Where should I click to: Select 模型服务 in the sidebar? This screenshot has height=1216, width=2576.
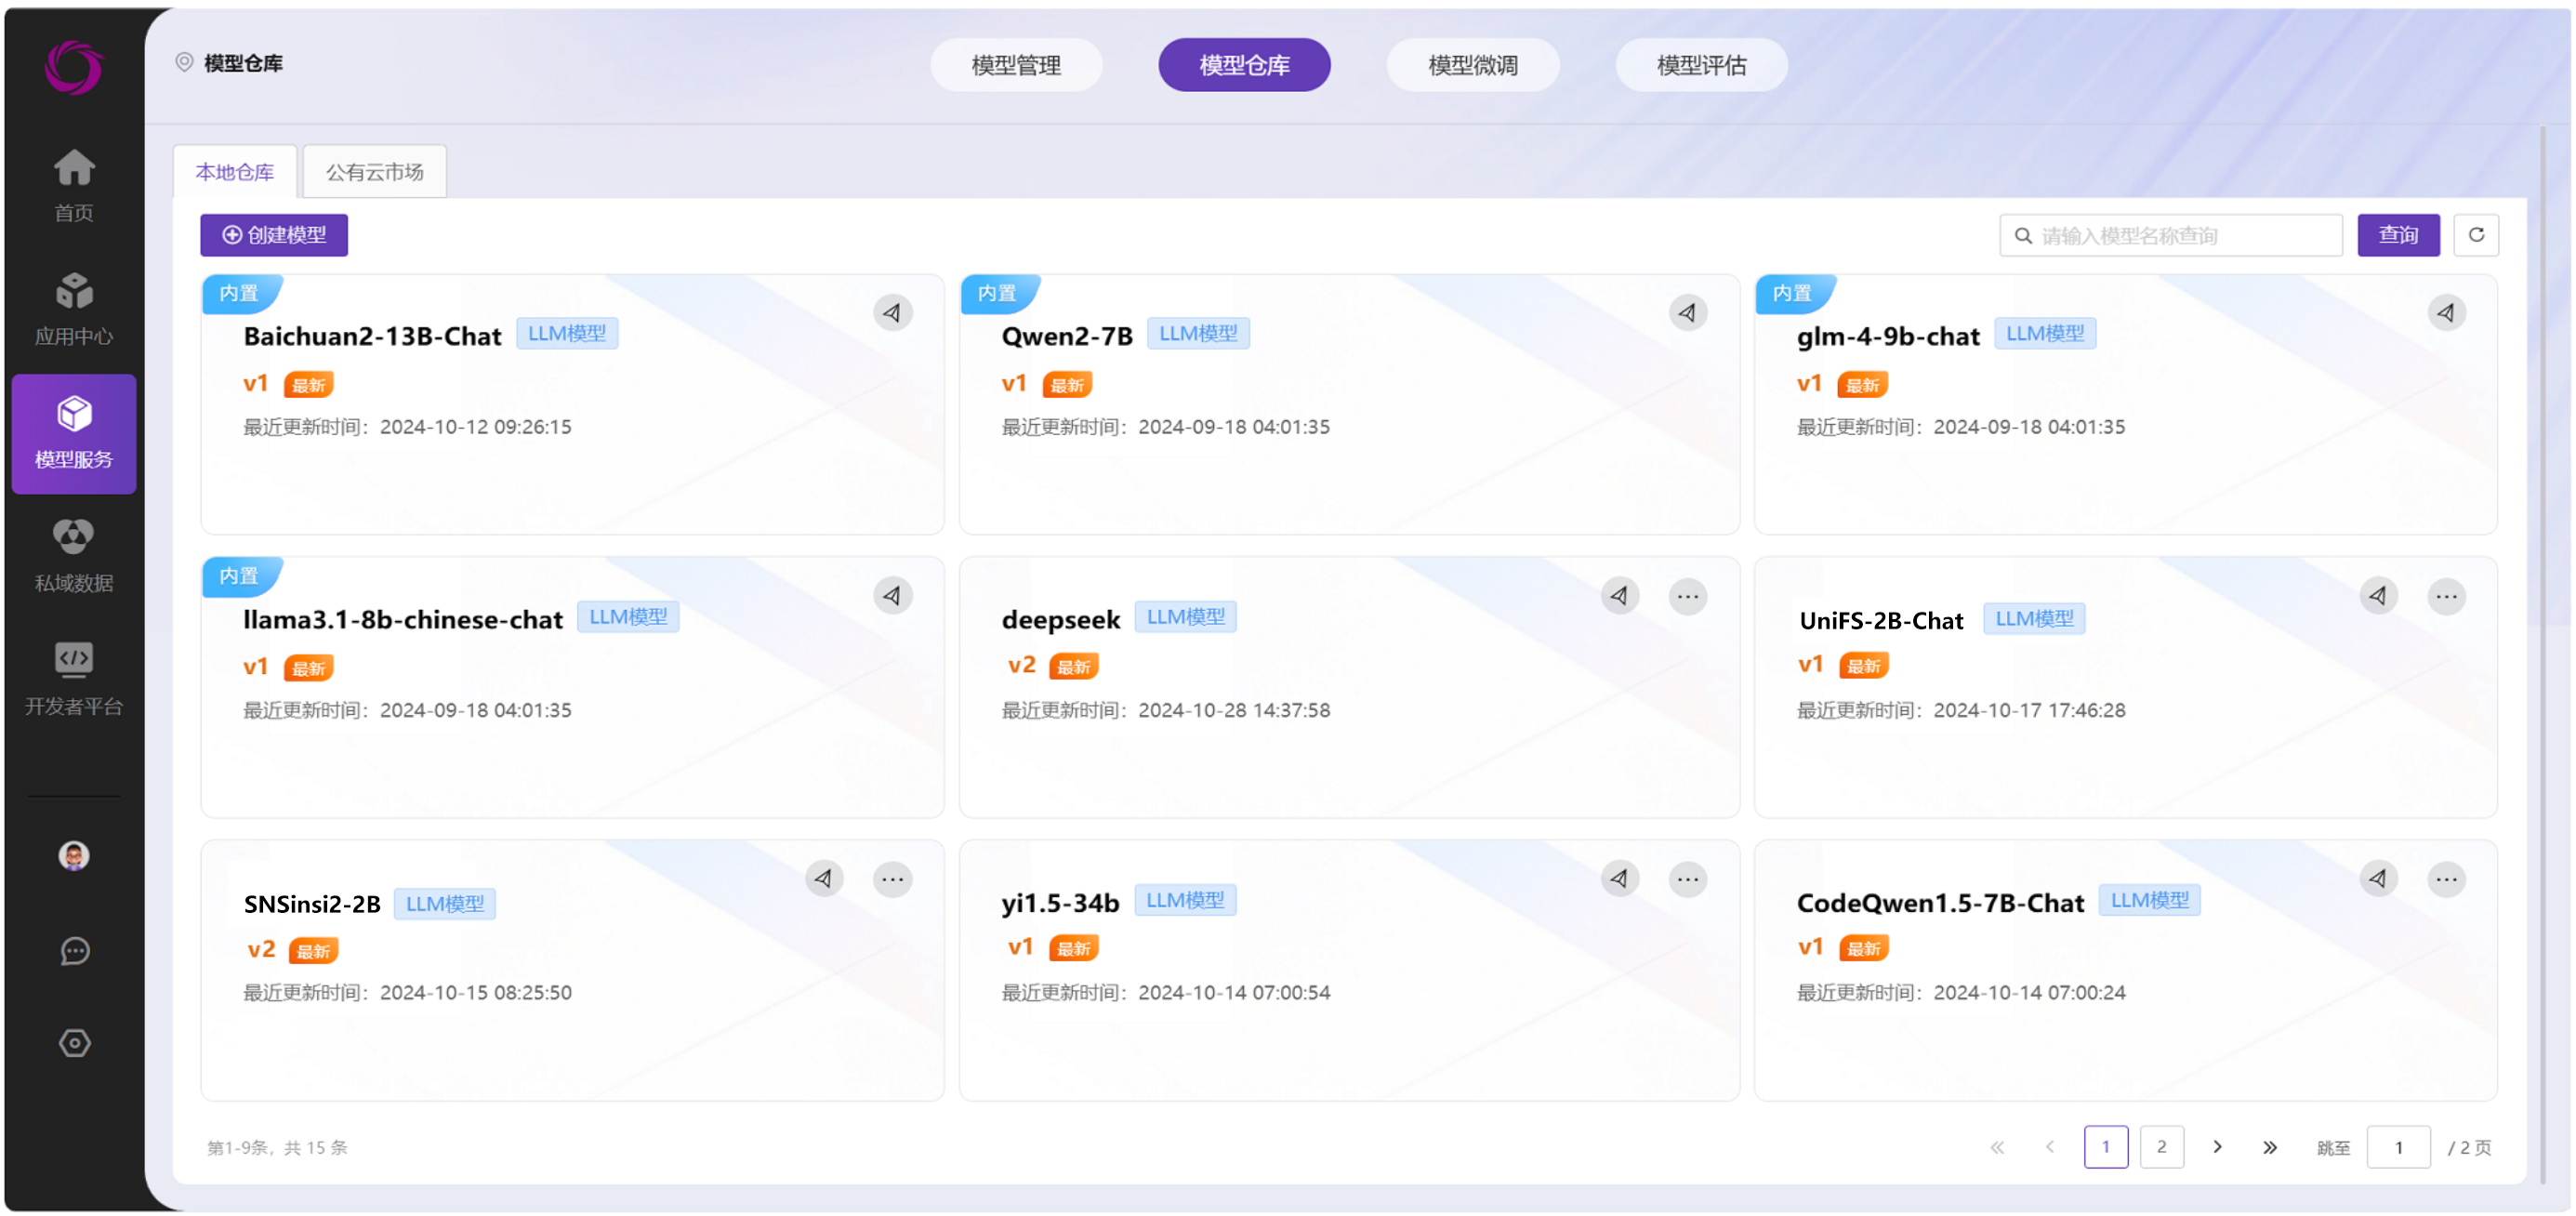tap(74, 434)
